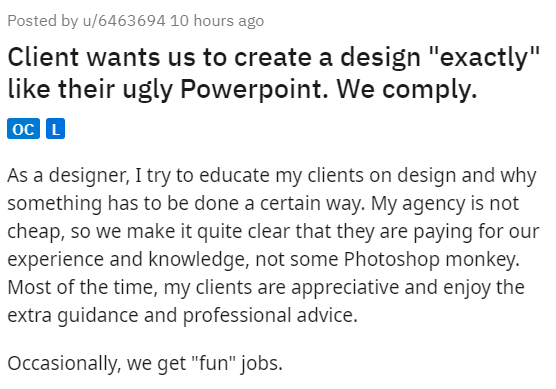Click the blue L flair badge

click(55, 128)
